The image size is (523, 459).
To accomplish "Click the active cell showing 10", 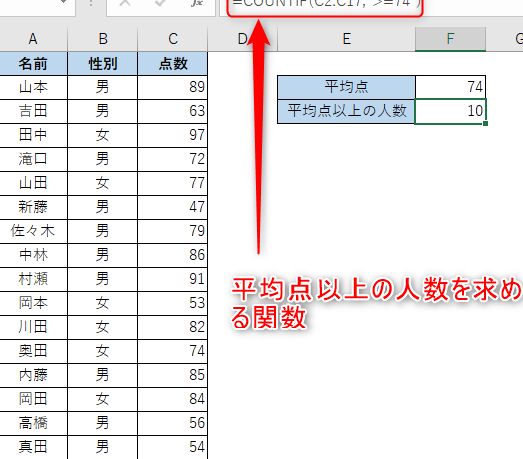I will [x=450, y=111].
